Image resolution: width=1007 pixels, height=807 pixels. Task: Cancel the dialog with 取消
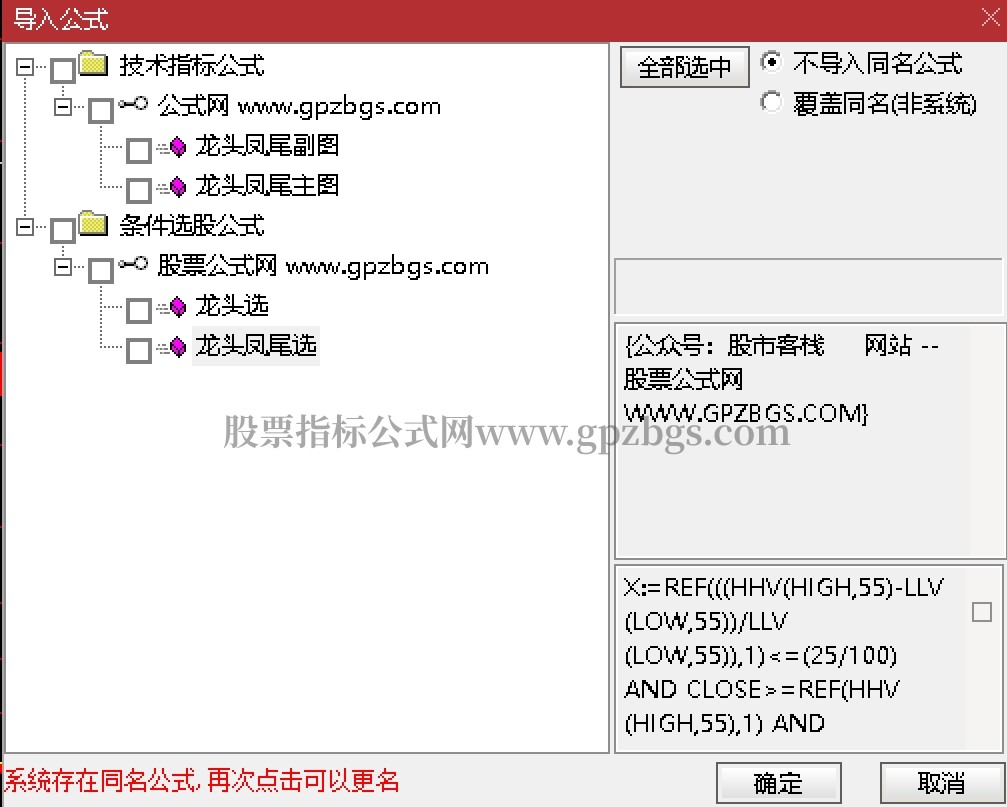[x=941, y=783]
